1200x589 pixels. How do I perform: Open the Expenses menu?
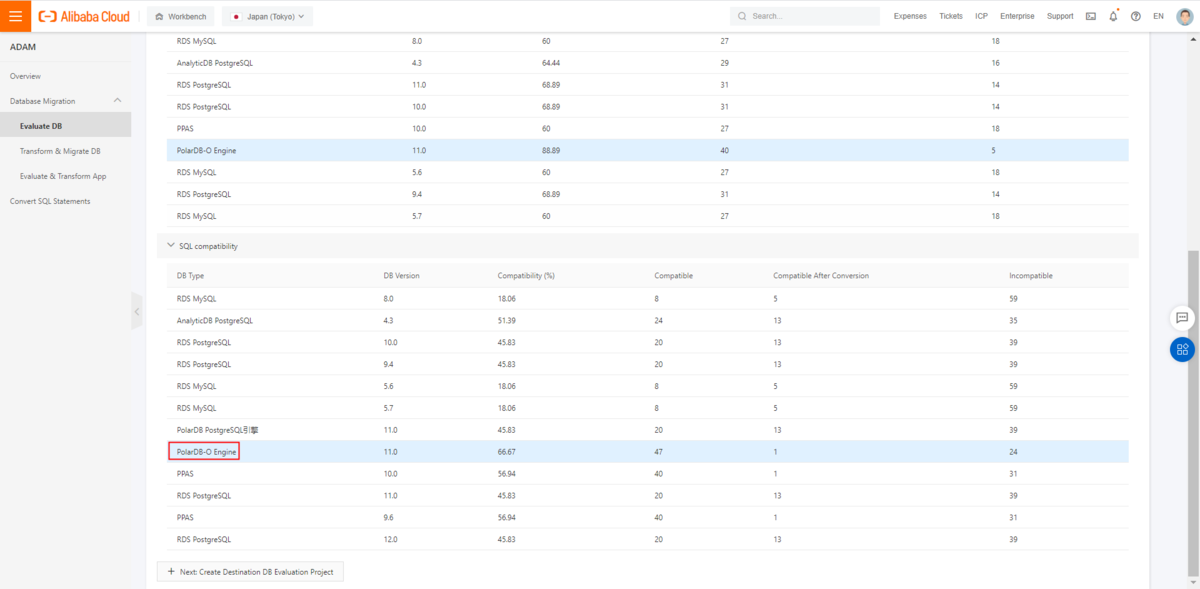(x=910, y=16)
